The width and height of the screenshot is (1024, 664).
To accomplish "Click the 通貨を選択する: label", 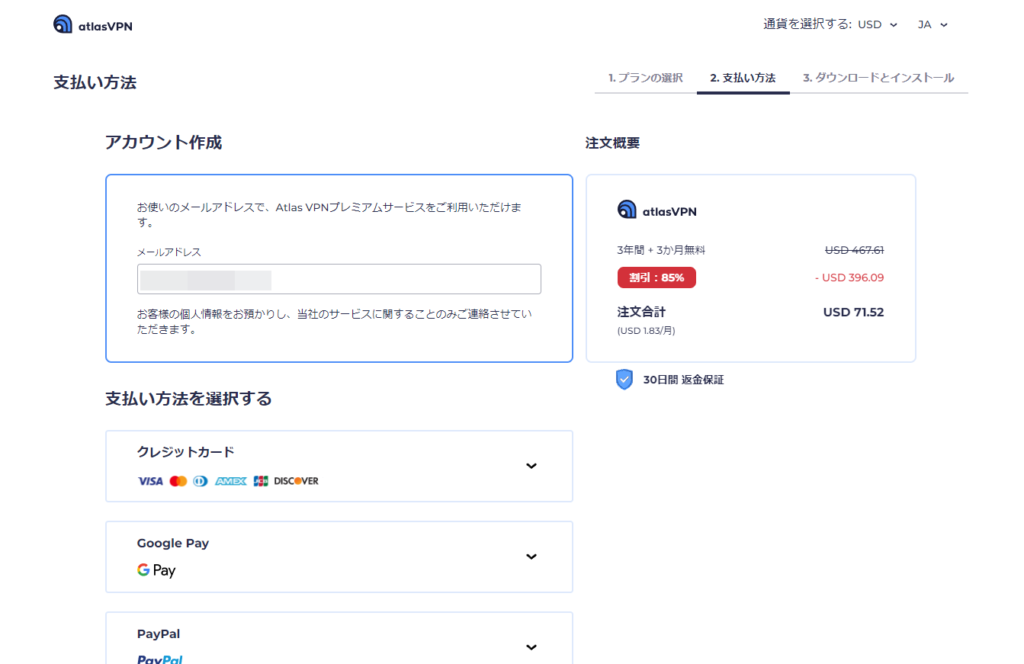I will coord(807,24).
